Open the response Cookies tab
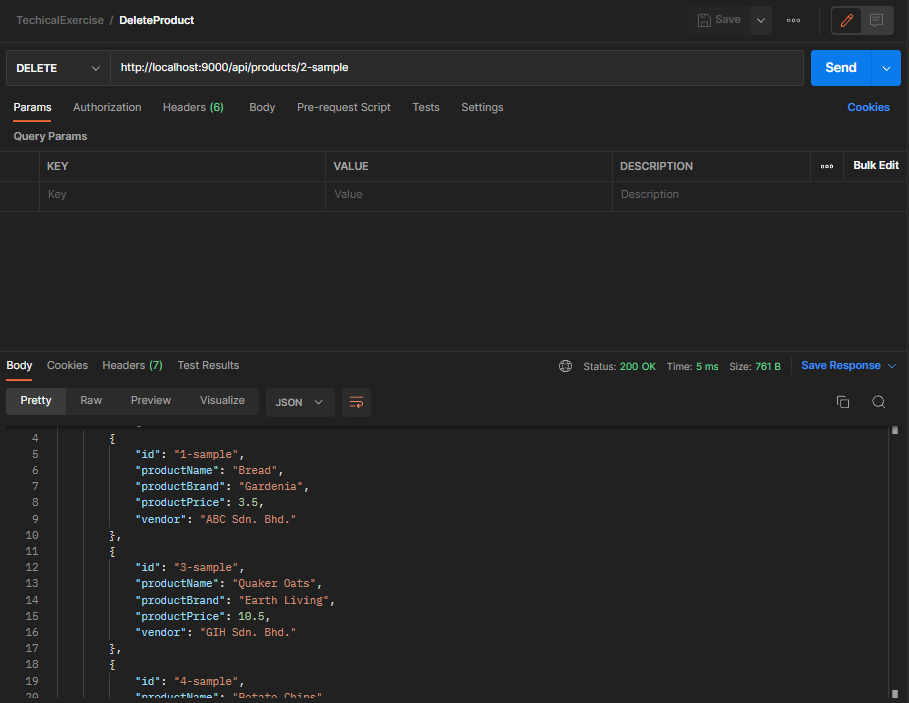909x703 pixels. (67, 365)
